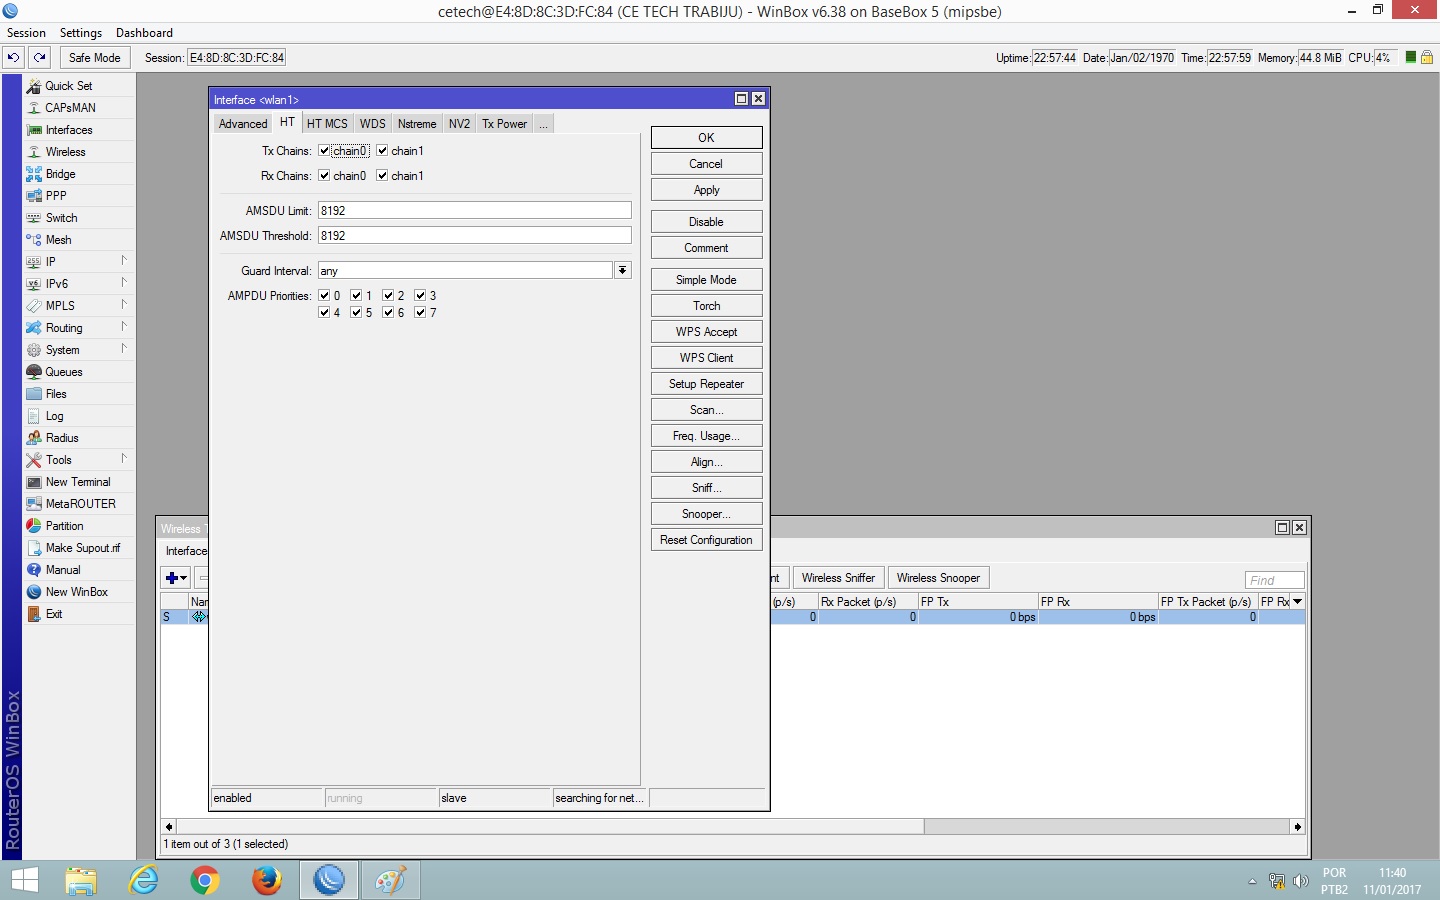Click the Scan... button
This screenshot has height=900, width=1440.
pos(706,410)
